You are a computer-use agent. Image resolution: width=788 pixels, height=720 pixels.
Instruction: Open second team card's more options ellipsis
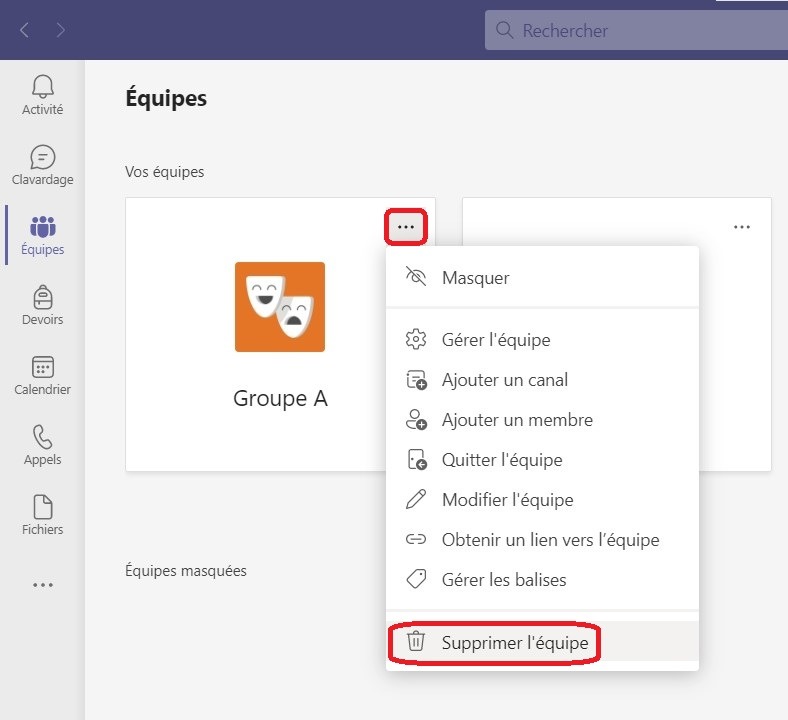pos(741,227)
